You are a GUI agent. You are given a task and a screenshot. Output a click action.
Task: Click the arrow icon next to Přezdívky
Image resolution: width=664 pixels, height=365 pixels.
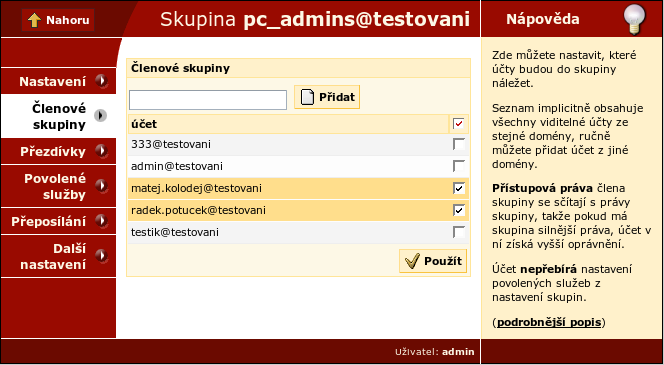(x=101, y=151)
